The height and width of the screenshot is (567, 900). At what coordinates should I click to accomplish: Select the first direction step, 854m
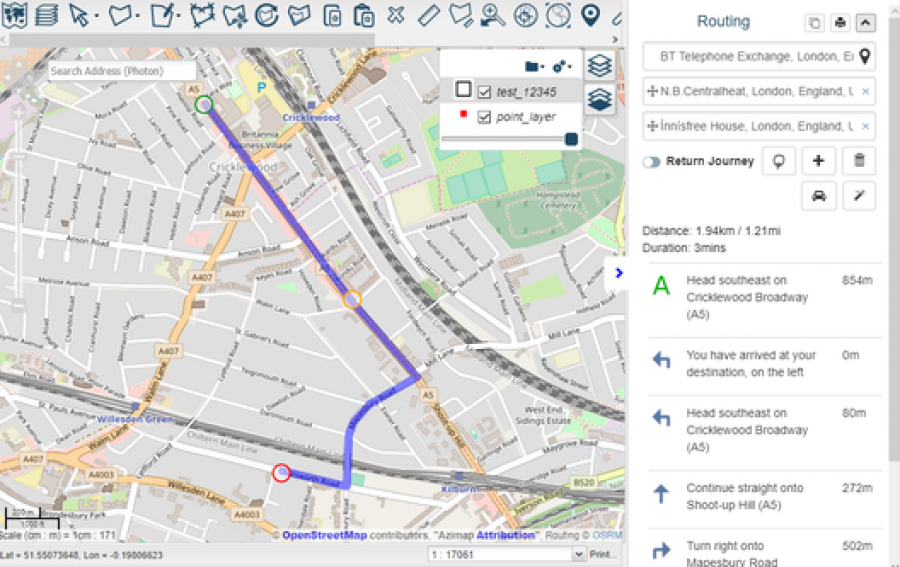[765, 297]
